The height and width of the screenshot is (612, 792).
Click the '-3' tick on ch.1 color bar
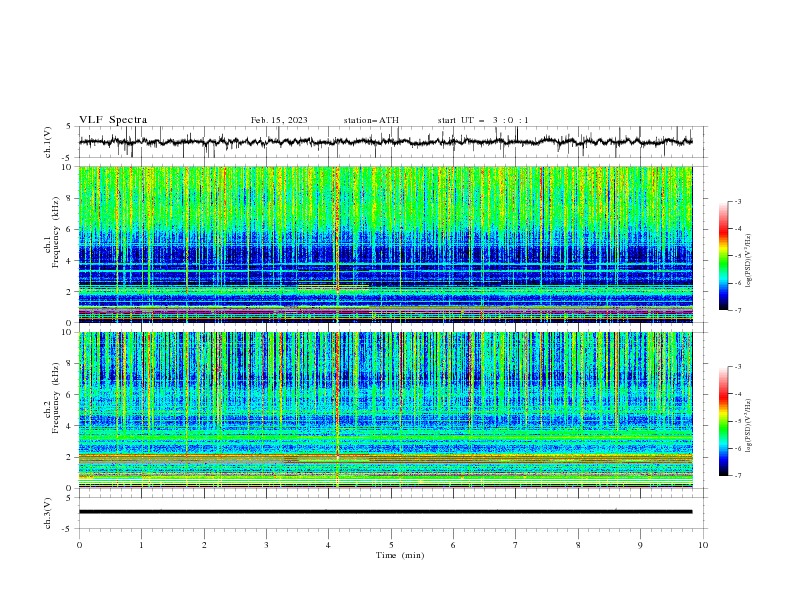pyautogui.click(x=738, y=201)
